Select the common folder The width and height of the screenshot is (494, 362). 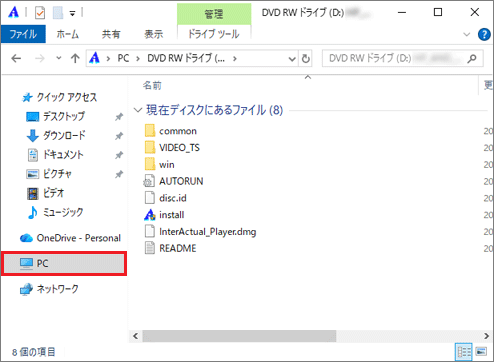point(171,131)
